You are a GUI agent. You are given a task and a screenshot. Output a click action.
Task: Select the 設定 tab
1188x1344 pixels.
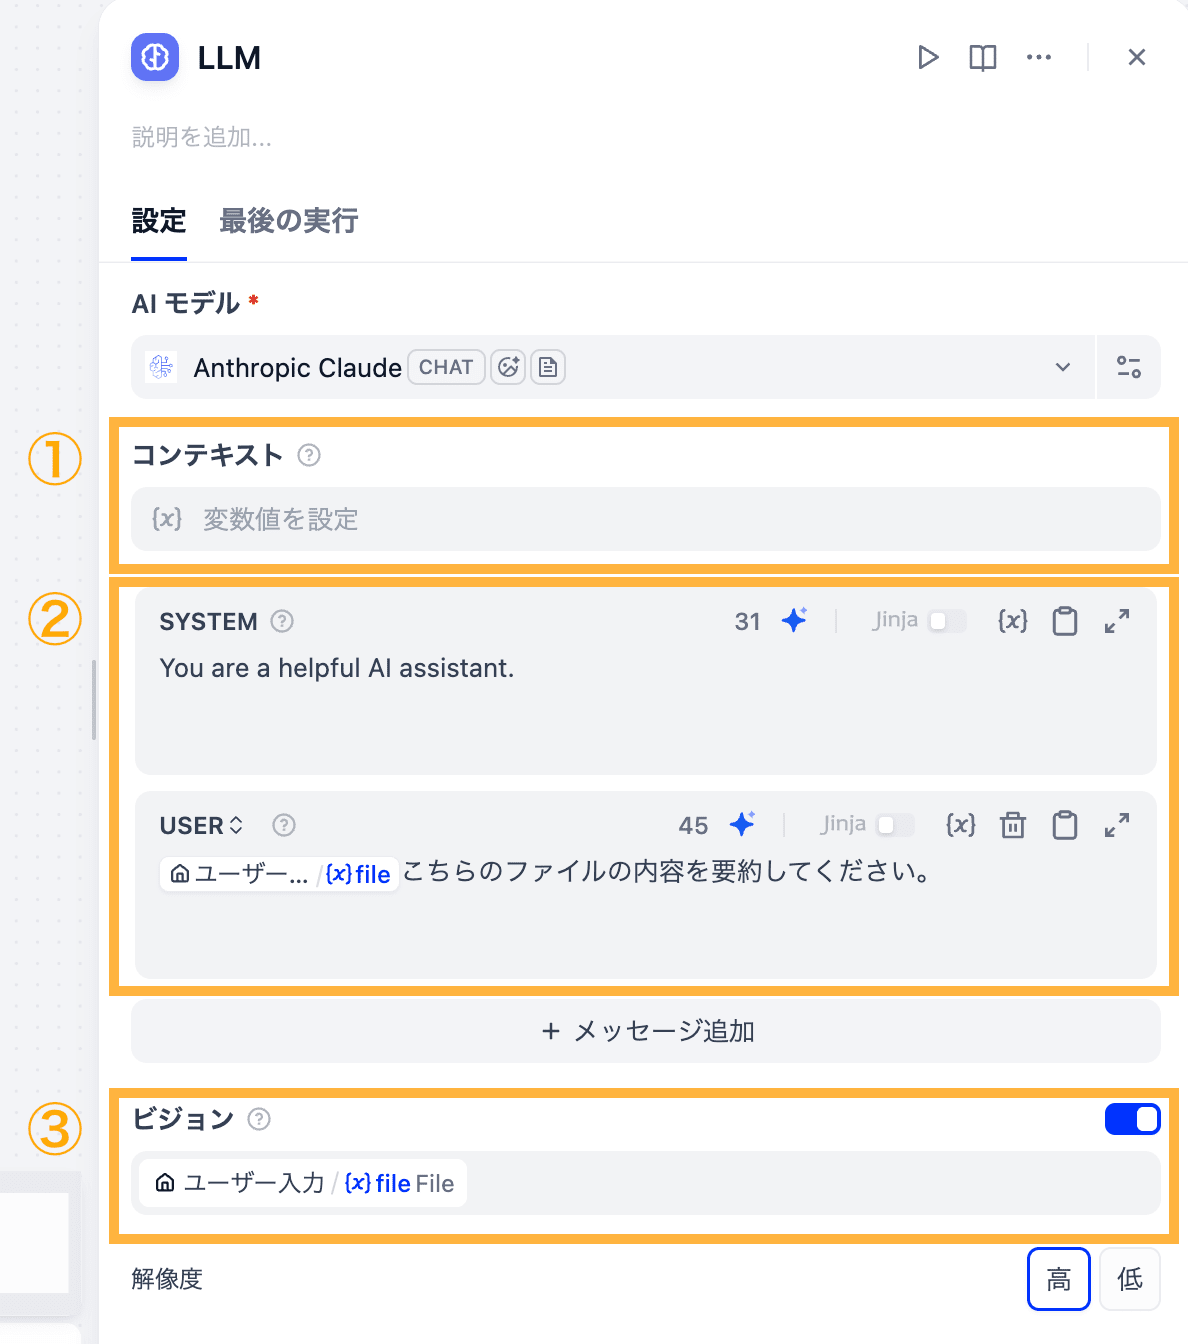point(159,221)
